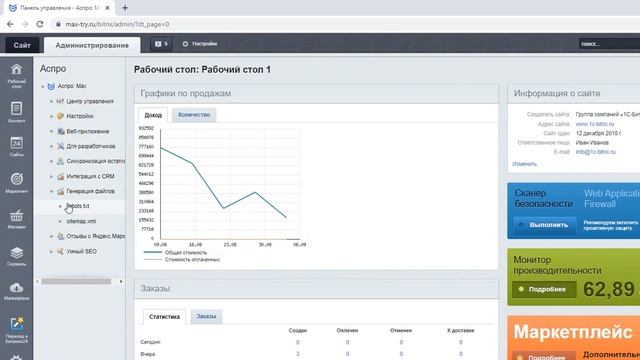The image size is (640, 360).
Task: Close the Панель управления browser tab
Action: click(x=107, y=8)
